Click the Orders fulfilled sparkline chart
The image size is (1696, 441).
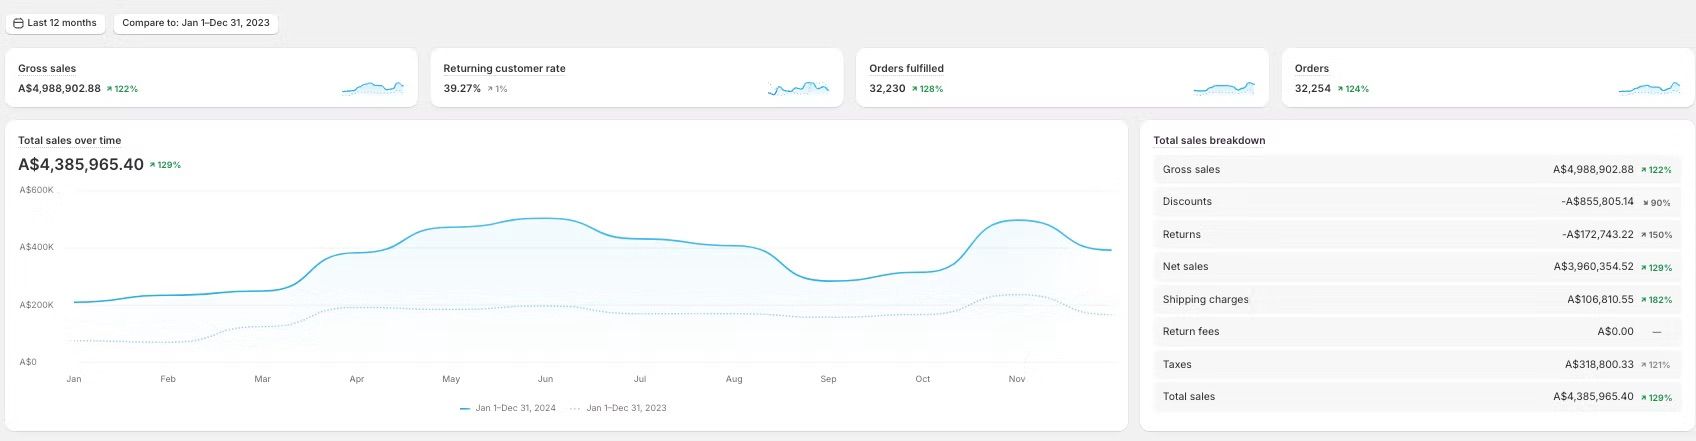pyautogui.click(x=1224, y=88)
